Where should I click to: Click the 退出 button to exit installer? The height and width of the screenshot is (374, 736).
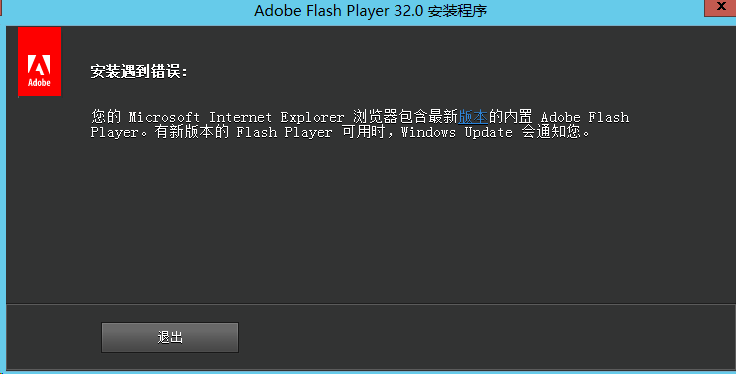(170, 337)
